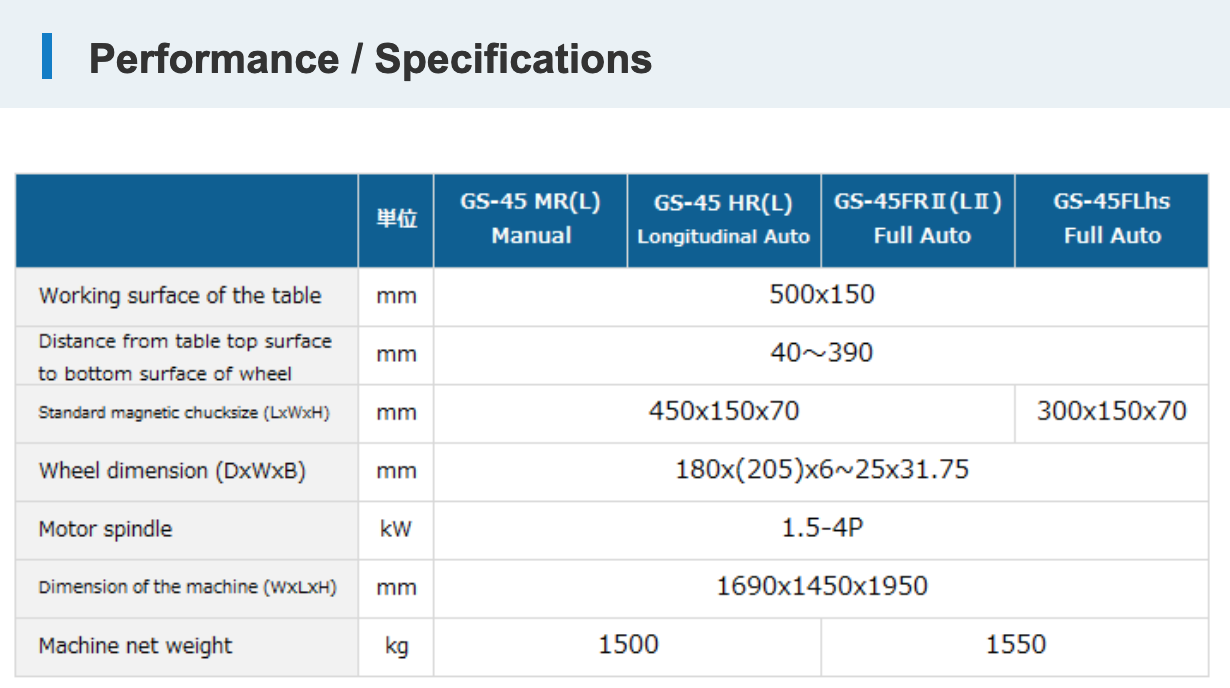Screen dimensions: 1230x688
Task: Click the 40～390 distance value
Action: pyautogui.click(x=821, y=353)
